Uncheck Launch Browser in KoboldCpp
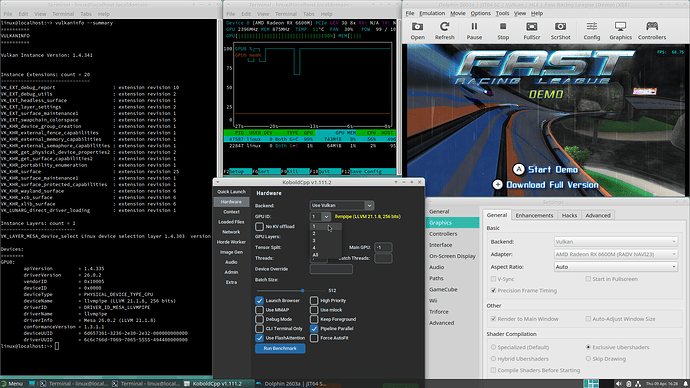This screenshot has width=690, height=388. [259, 300]
